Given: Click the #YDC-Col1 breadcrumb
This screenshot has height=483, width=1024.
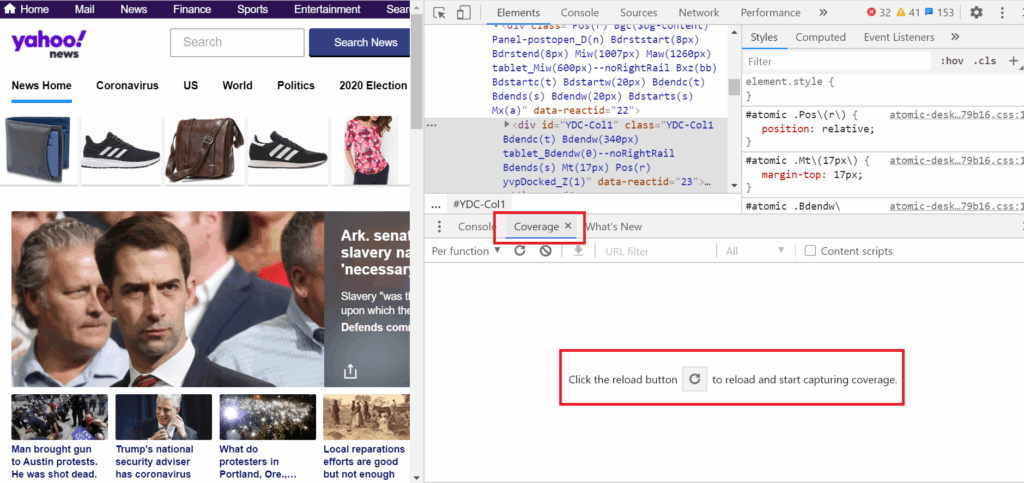Looking at the screenshot, I should 479,204.
